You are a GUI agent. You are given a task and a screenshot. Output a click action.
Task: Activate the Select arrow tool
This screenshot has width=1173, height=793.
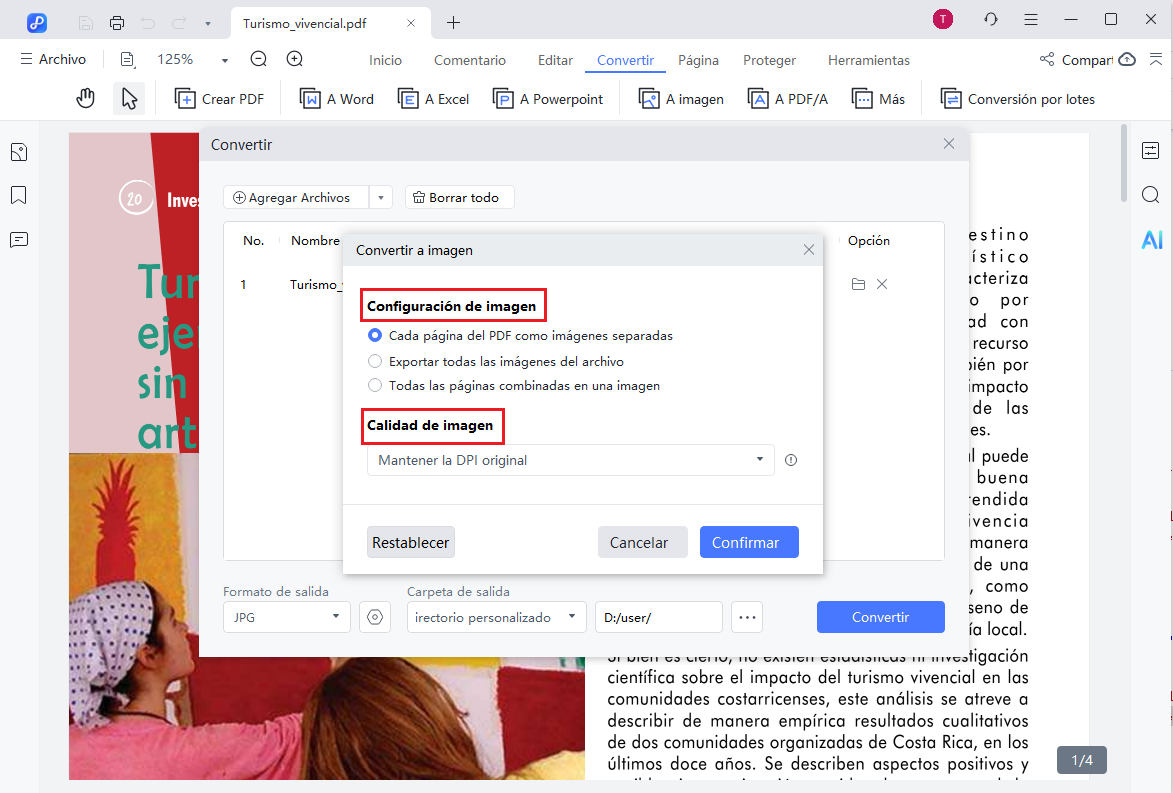[129, 98]
